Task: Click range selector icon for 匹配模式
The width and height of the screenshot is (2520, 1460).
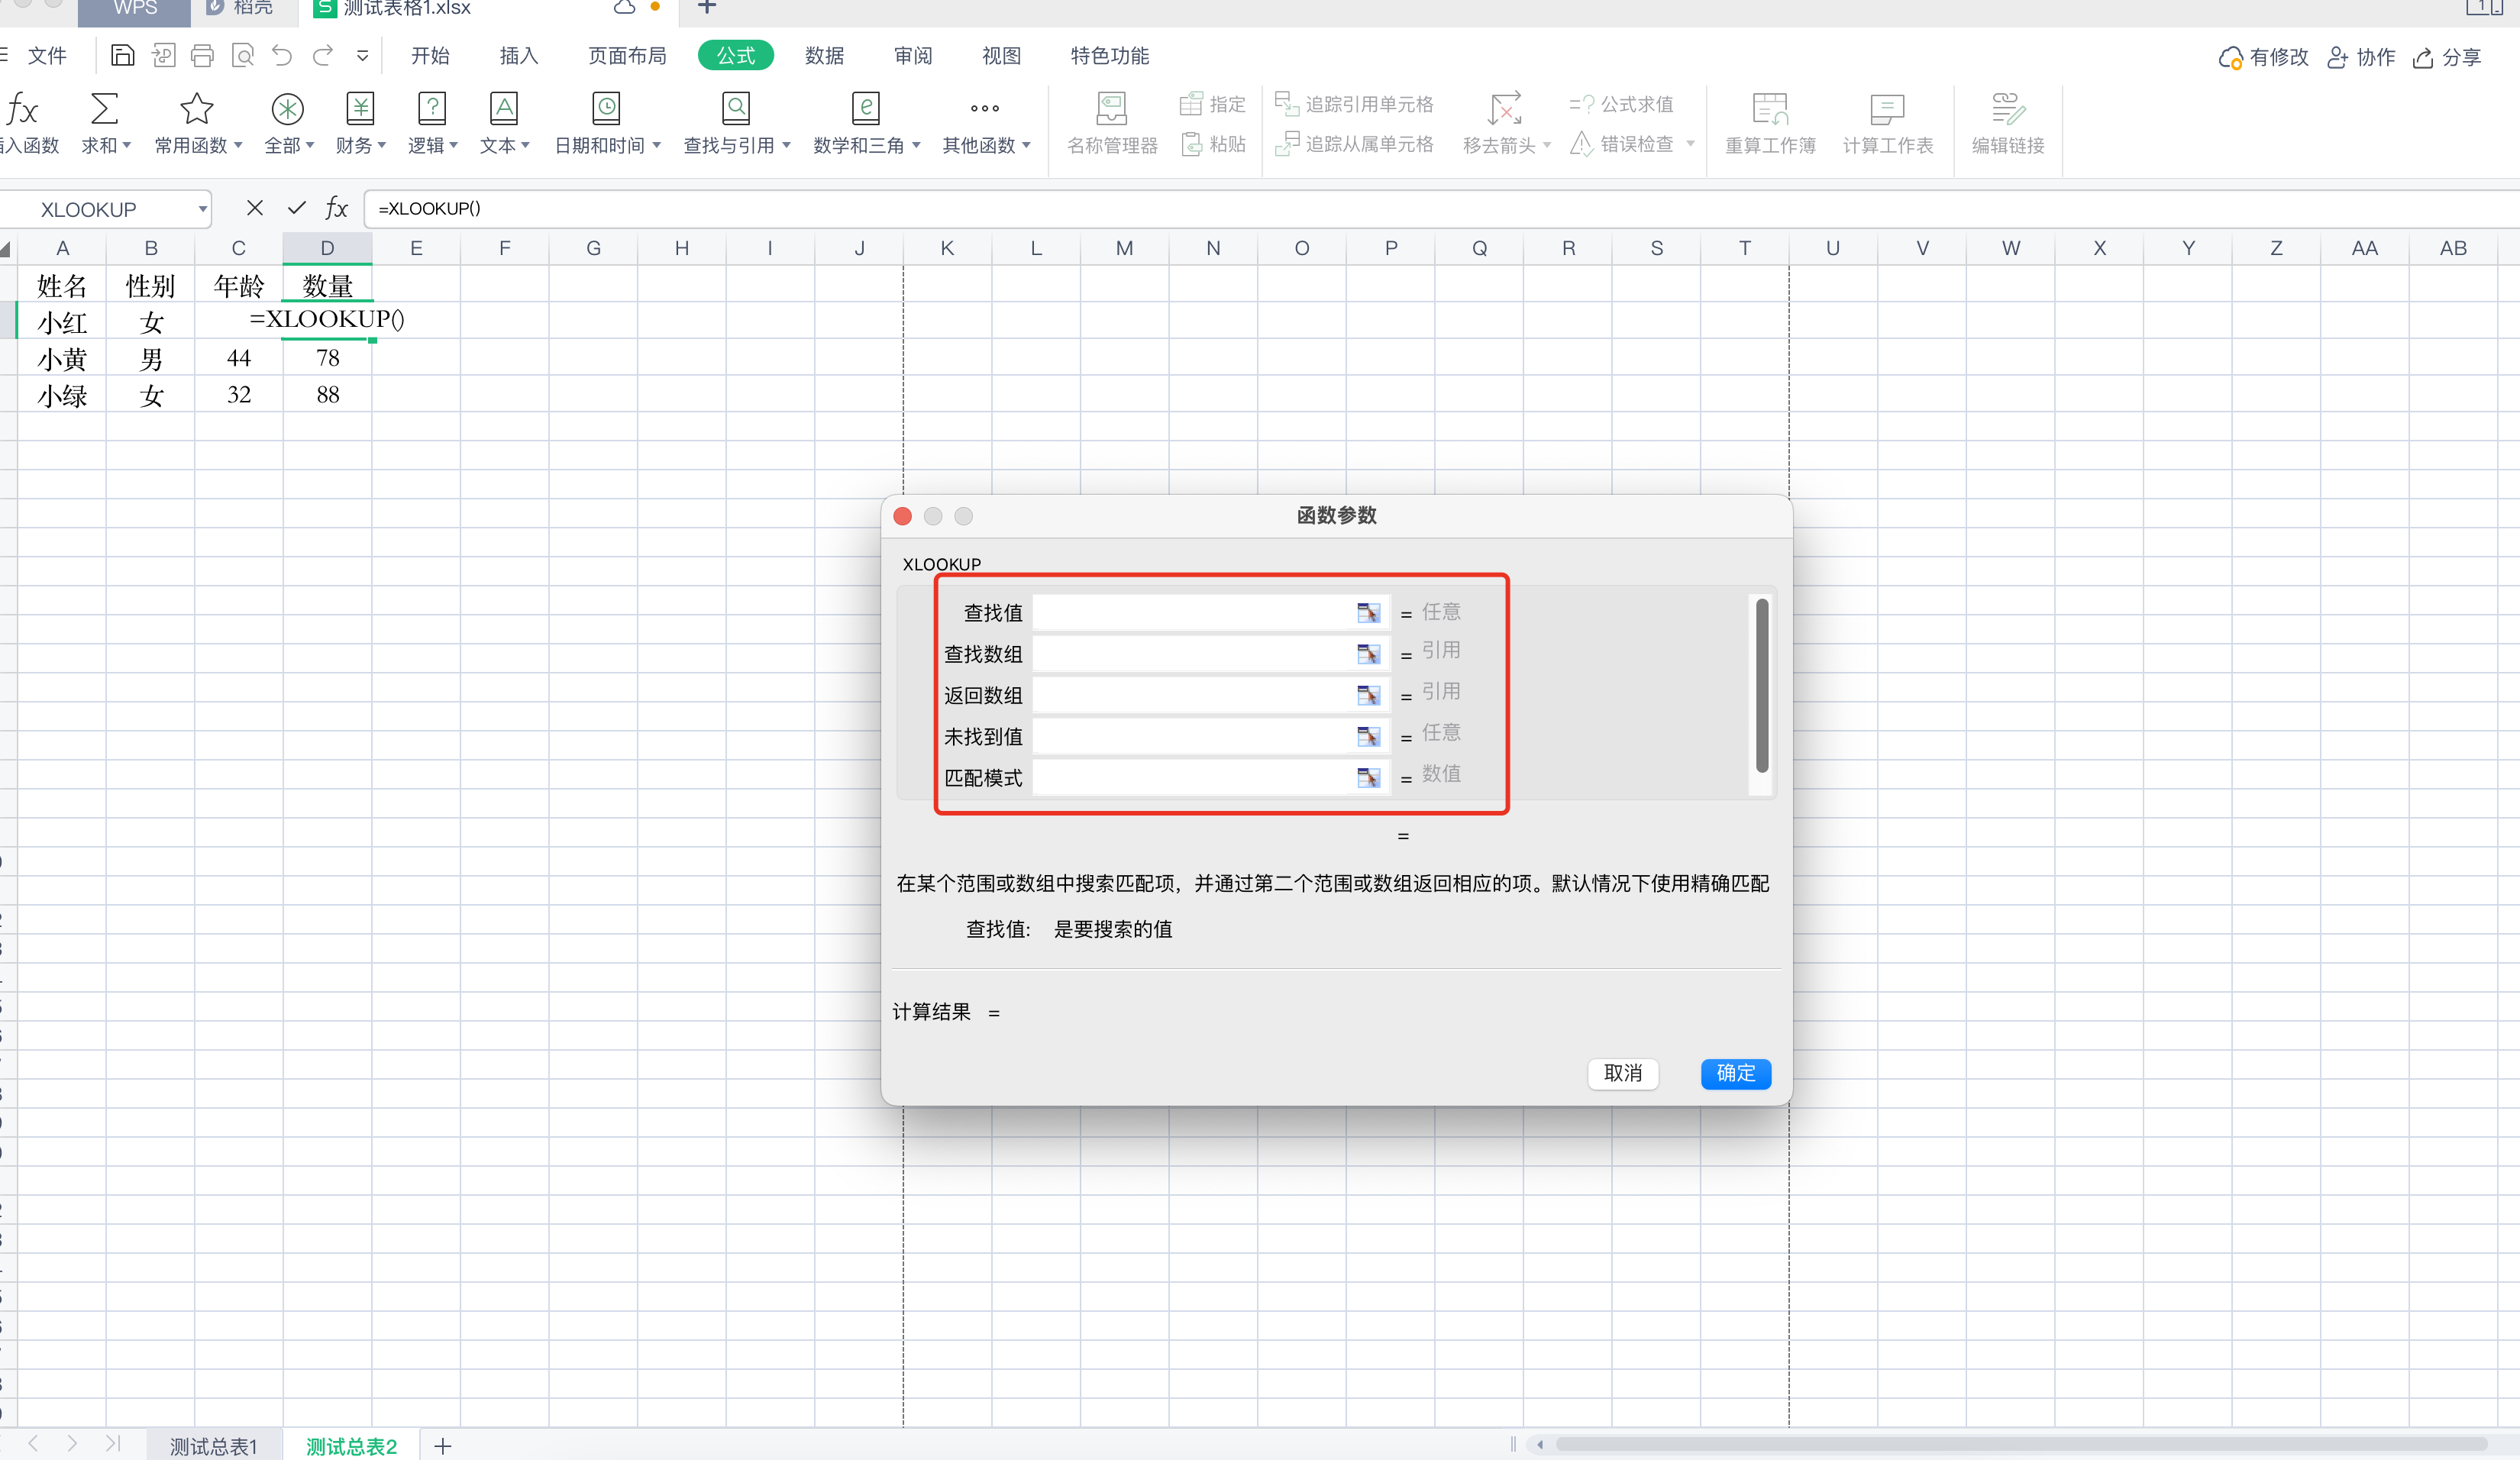Action: [1368, 778]
